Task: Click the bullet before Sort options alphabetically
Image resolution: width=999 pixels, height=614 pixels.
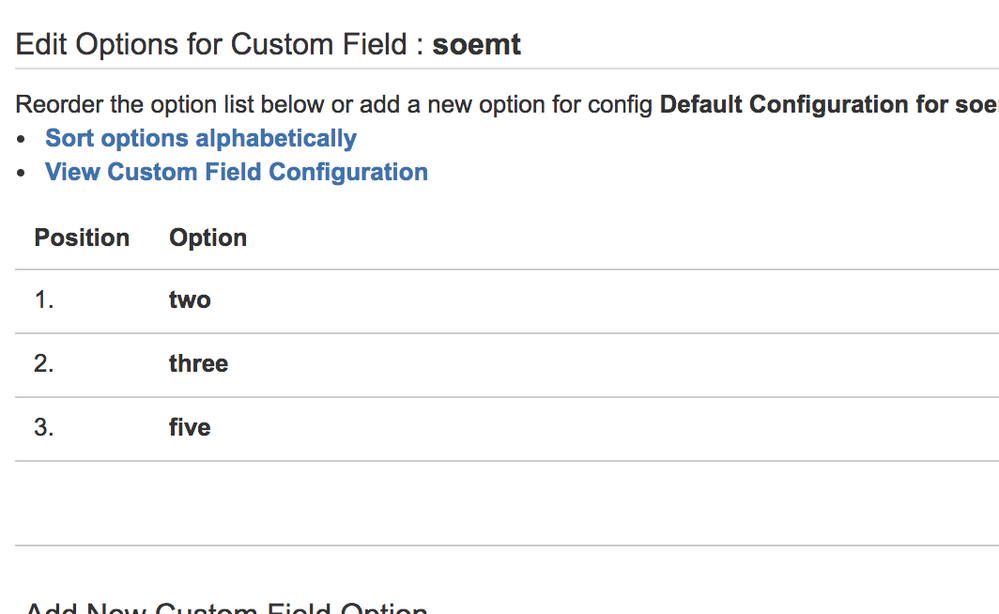Action: [x=22, y=139]
